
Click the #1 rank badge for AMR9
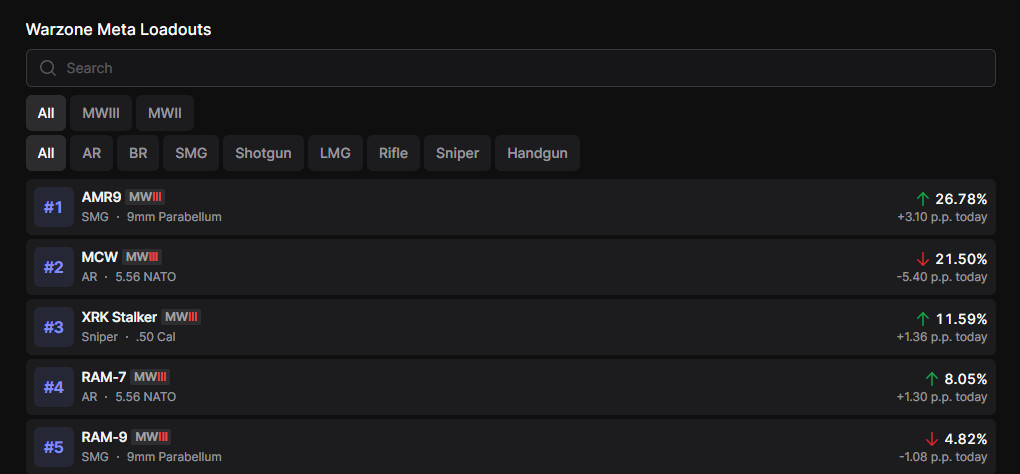(53, 208)
